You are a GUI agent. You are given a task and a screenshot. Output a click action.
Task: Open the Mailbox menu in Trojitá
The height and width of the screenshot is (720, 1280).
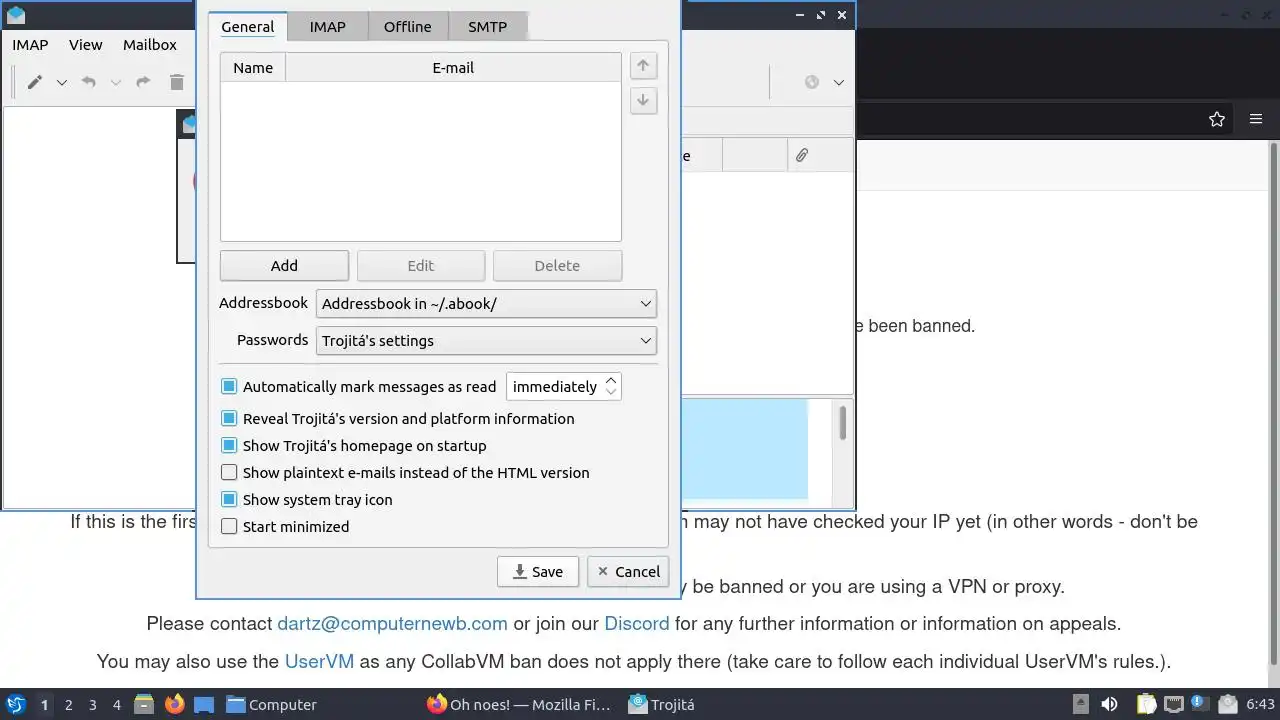click(x=150, y=45)
